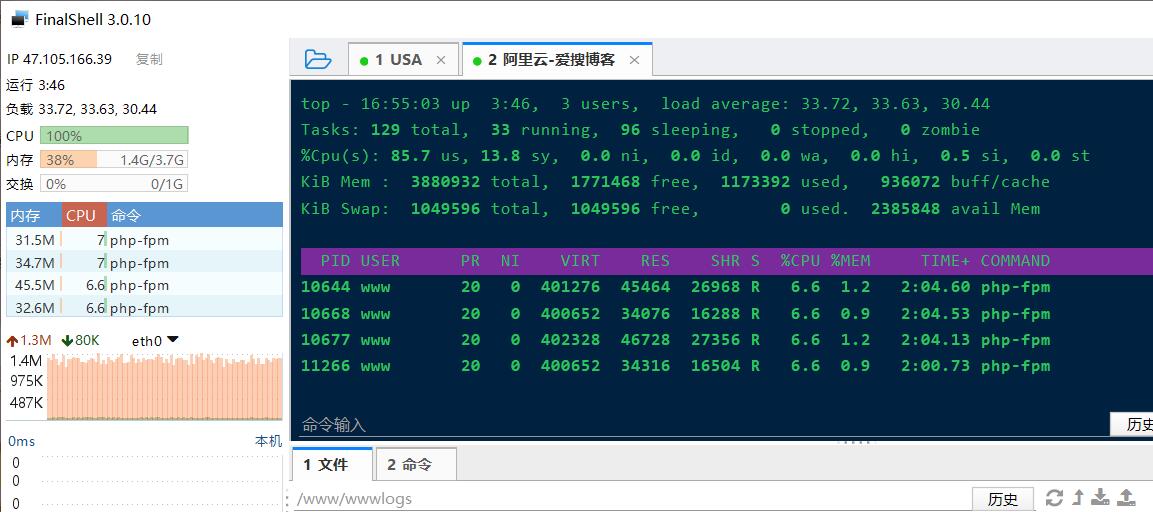
Task: Click the FinalShell app icon in title bar
Action: 19,19
